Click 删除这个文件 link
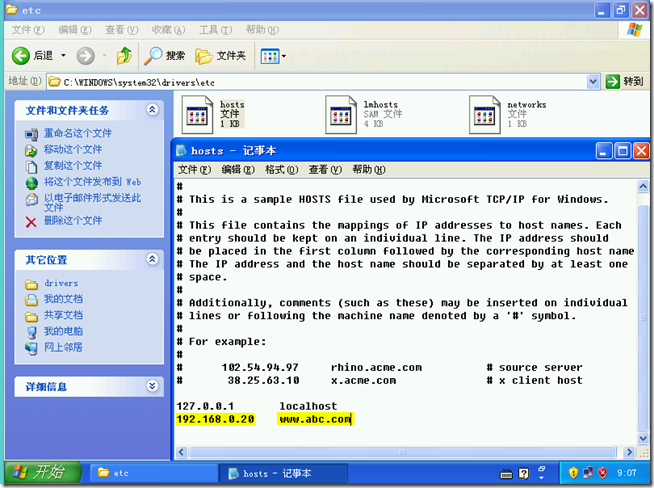 (73, 220)
